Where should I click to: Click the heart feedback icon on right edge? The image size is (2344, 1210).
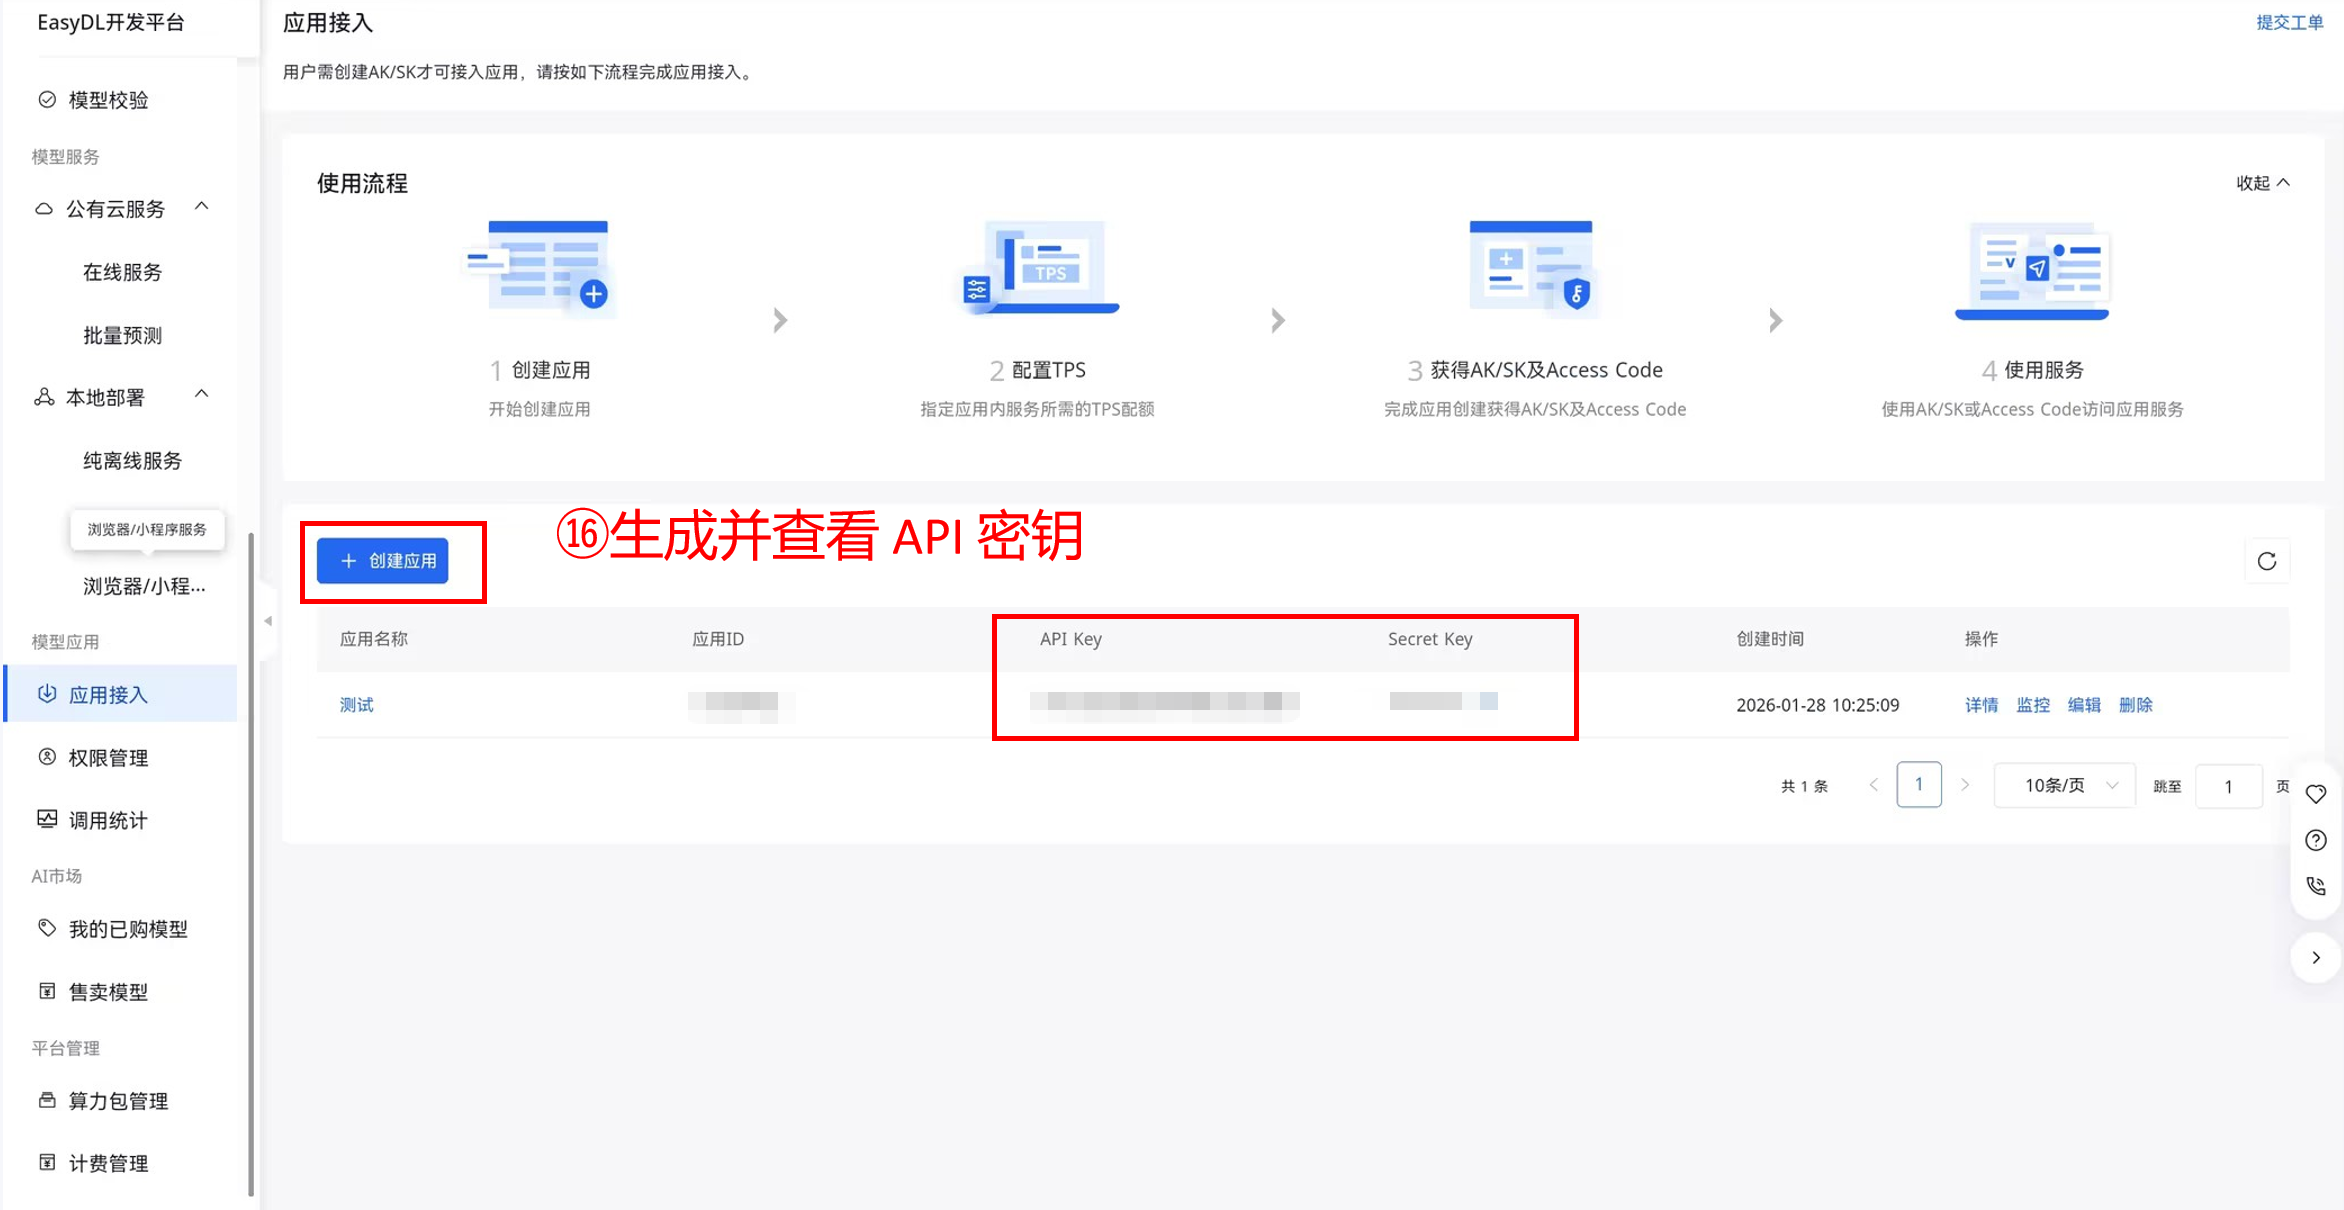2315,794
